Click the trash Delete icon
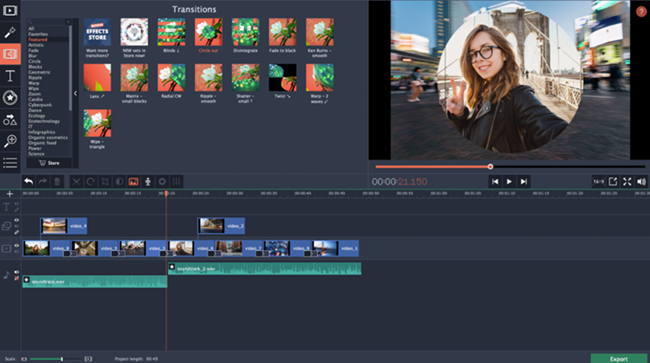Screen dimensions: 650x363 (57, 182)
